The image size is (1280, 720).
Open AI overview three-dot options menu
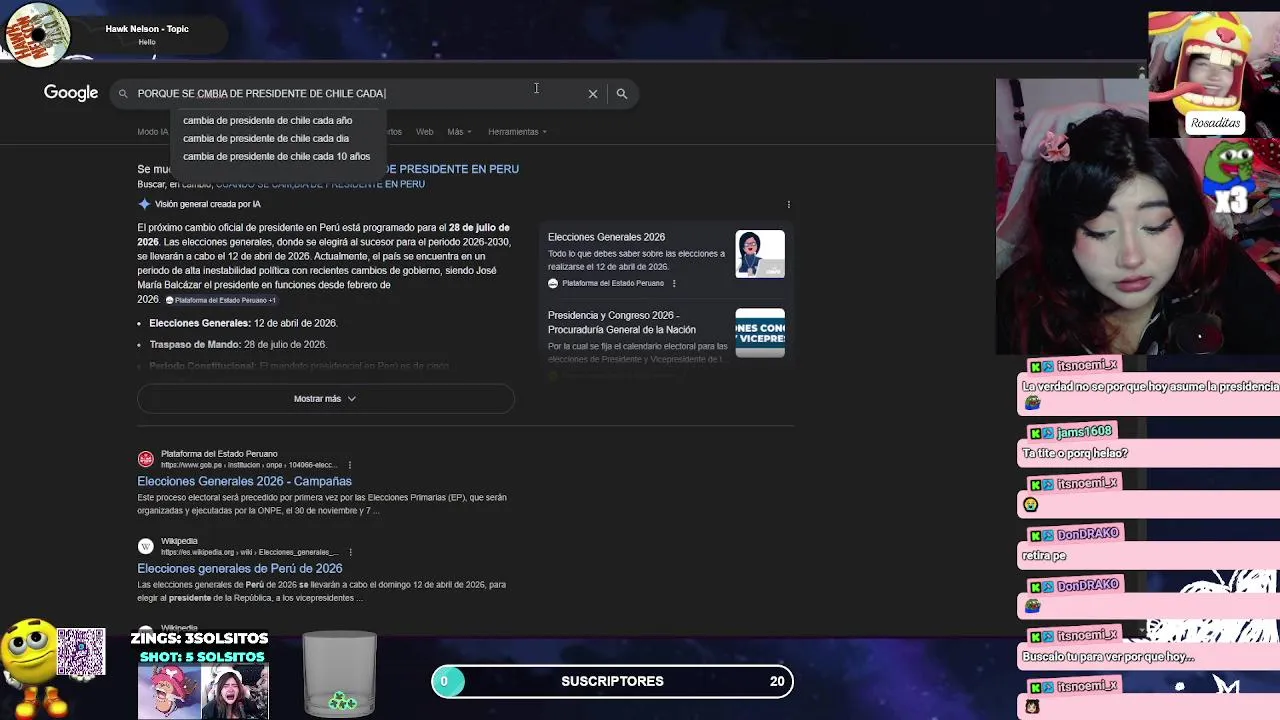[x=788, y=204]
